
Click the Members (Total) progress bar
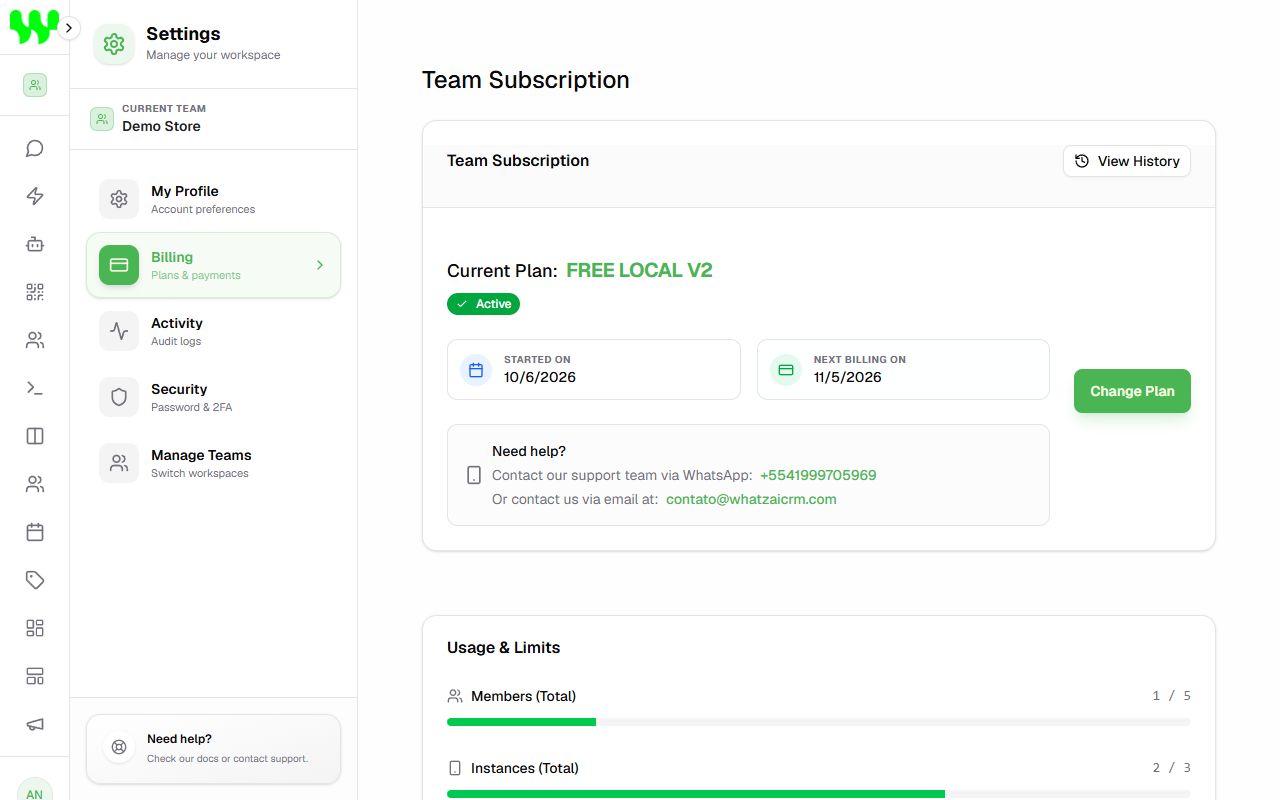[x=819, y=721]
